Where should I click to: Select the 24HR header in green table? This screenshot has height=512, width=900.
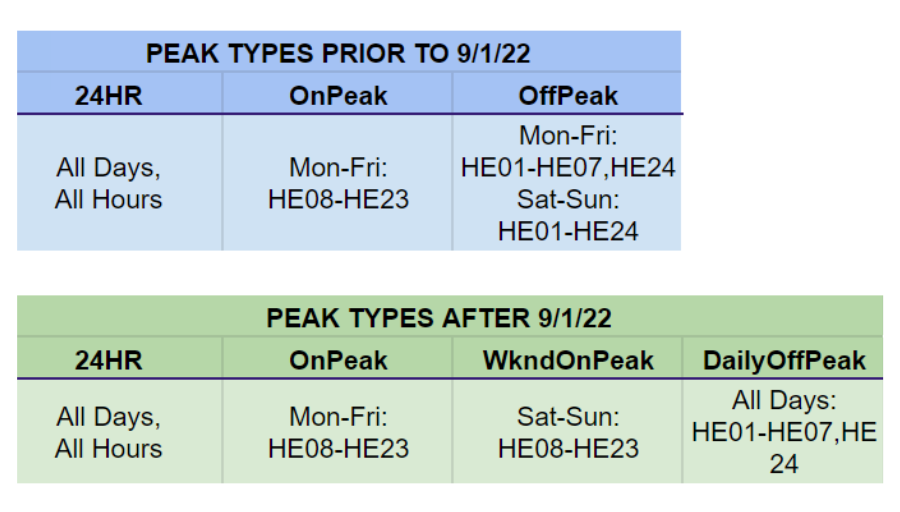point(108,360)
